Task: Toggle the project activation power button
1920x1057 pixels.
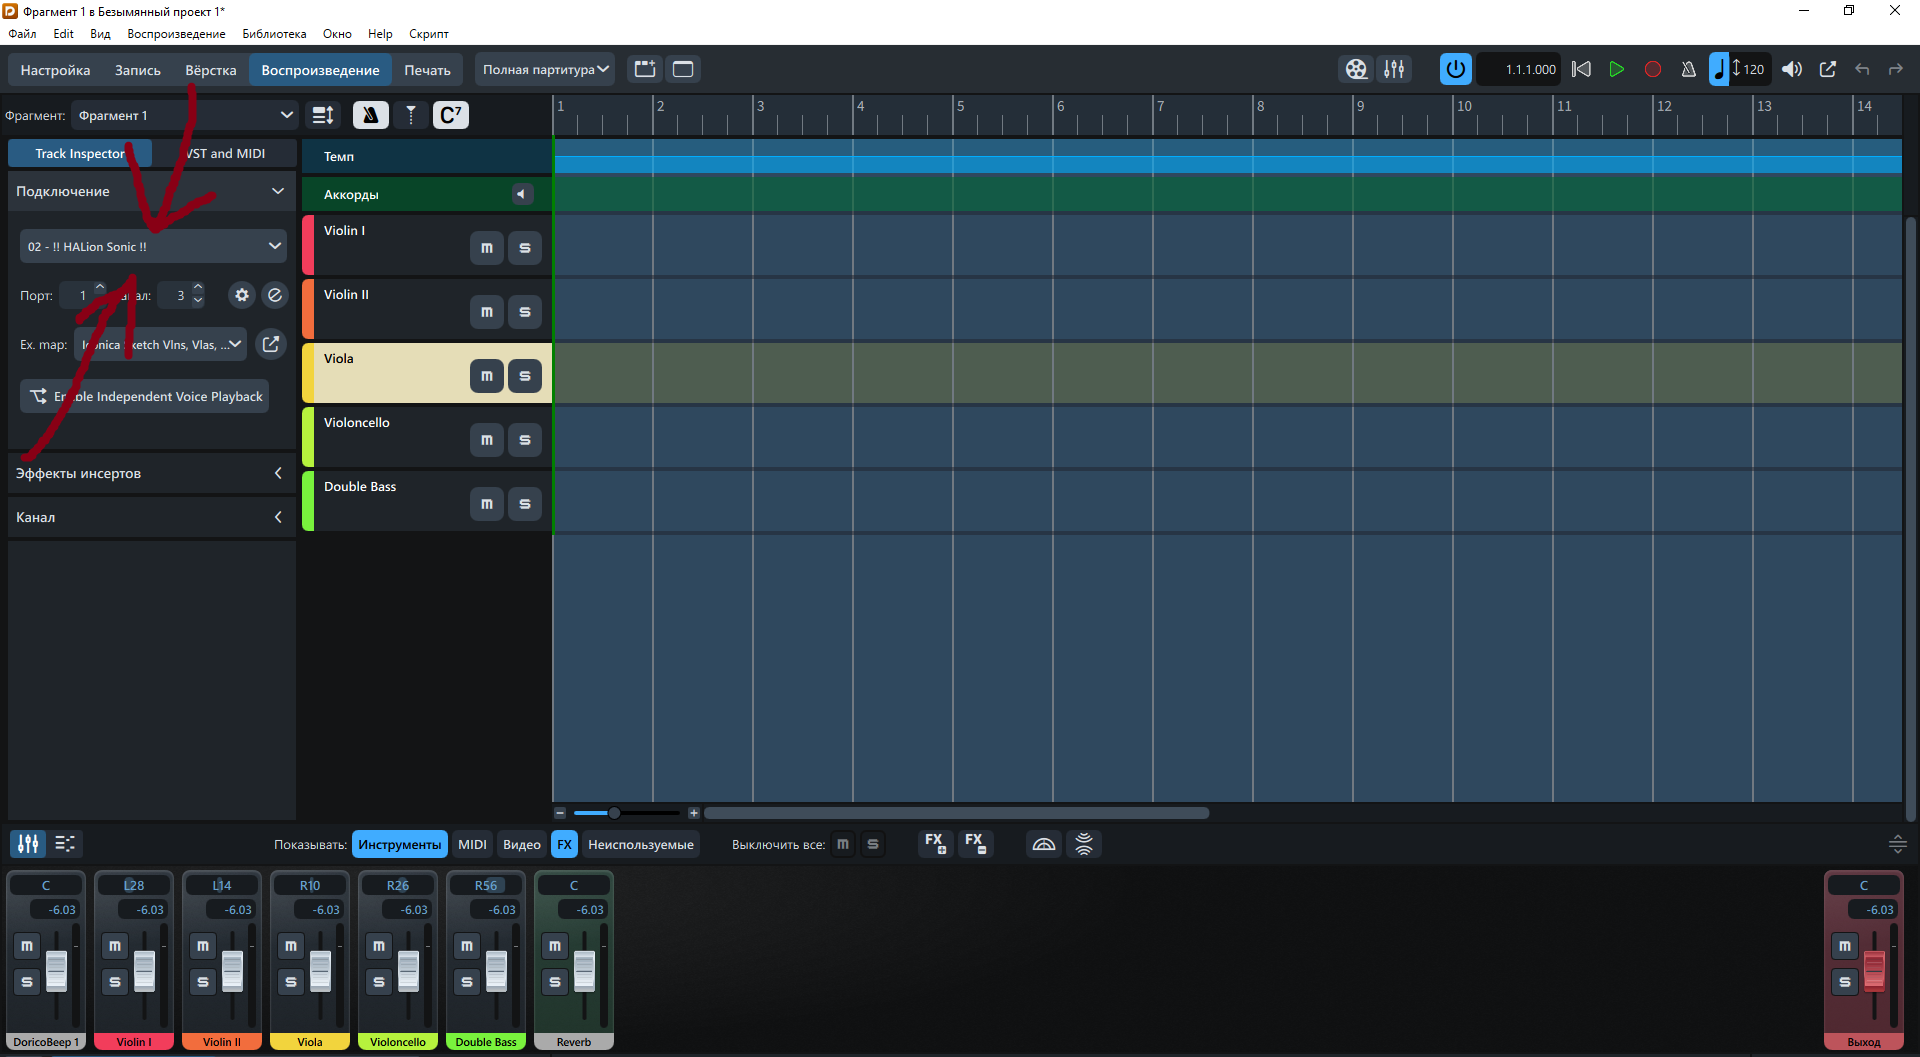Action: pyautogui.click(x=1455, y=69)
